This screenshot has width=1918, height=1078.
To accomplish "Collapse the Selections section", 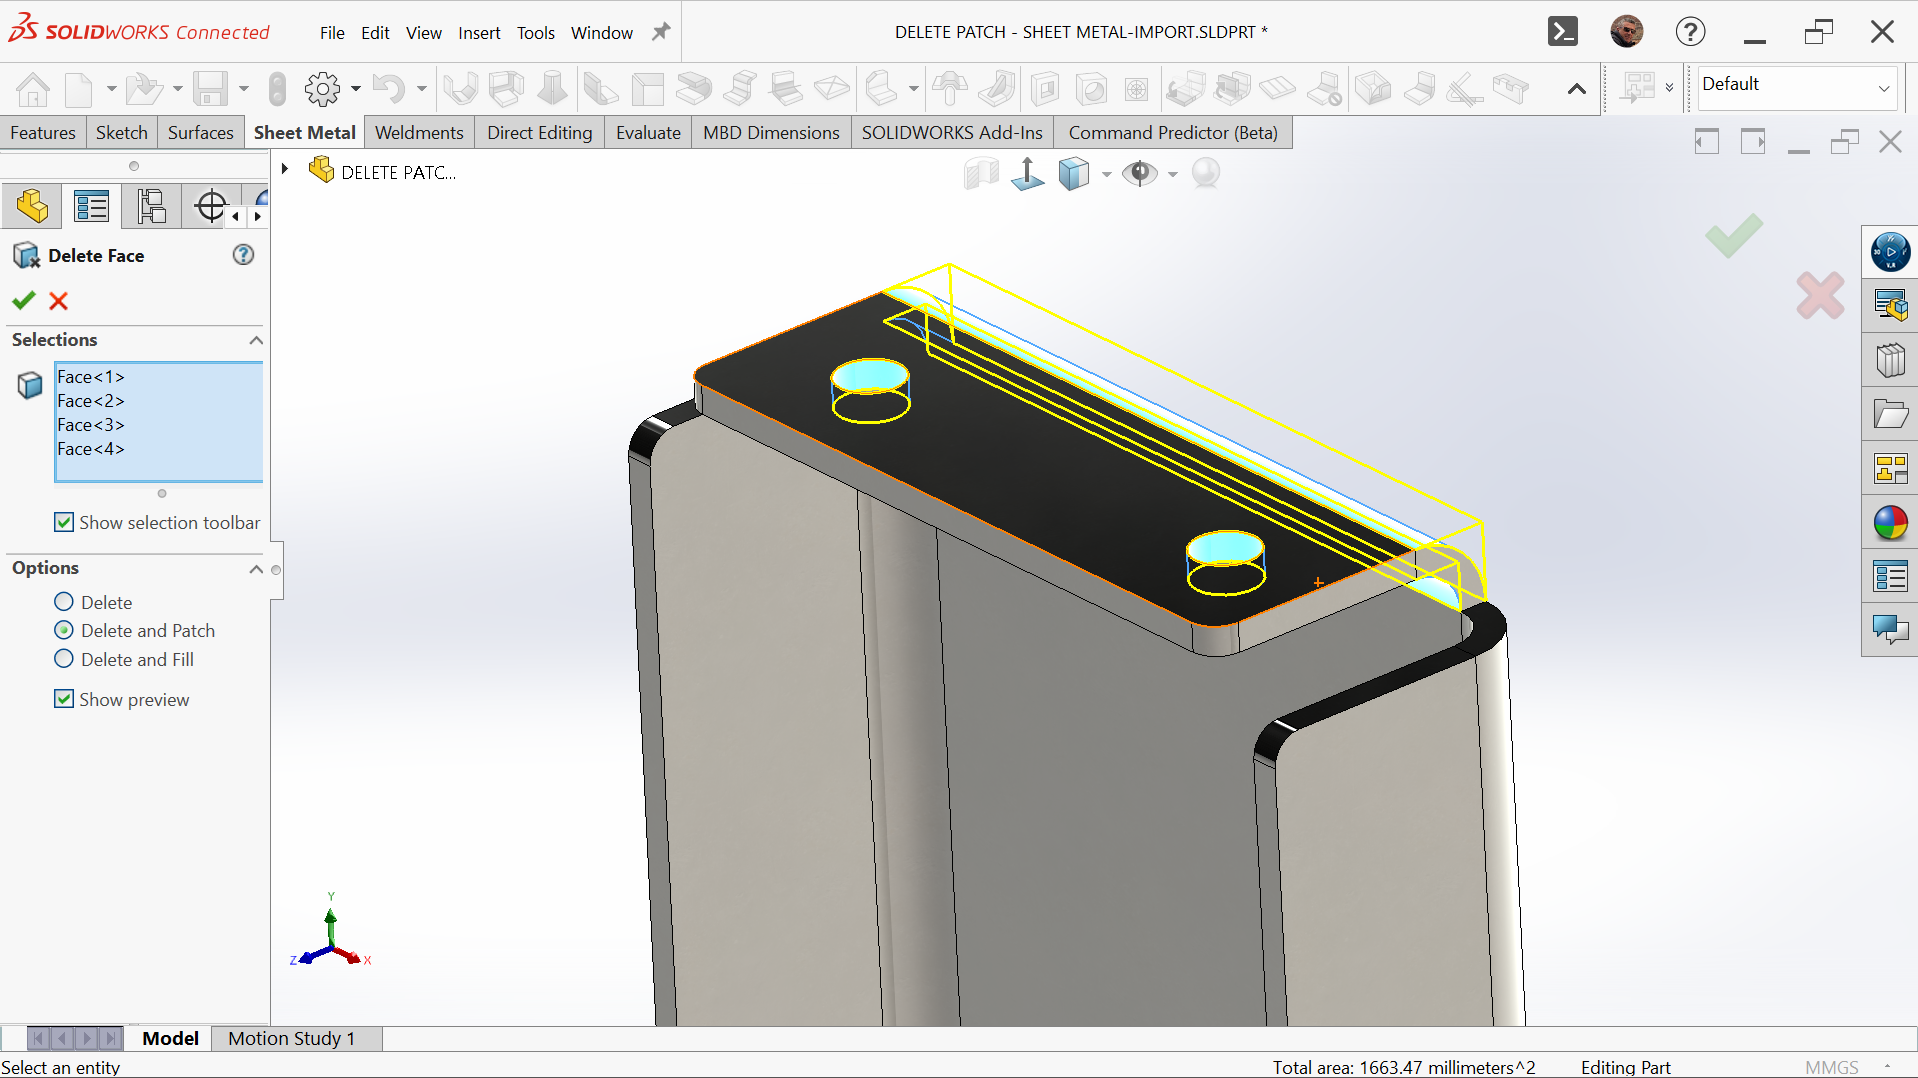I will click(256, 340).
